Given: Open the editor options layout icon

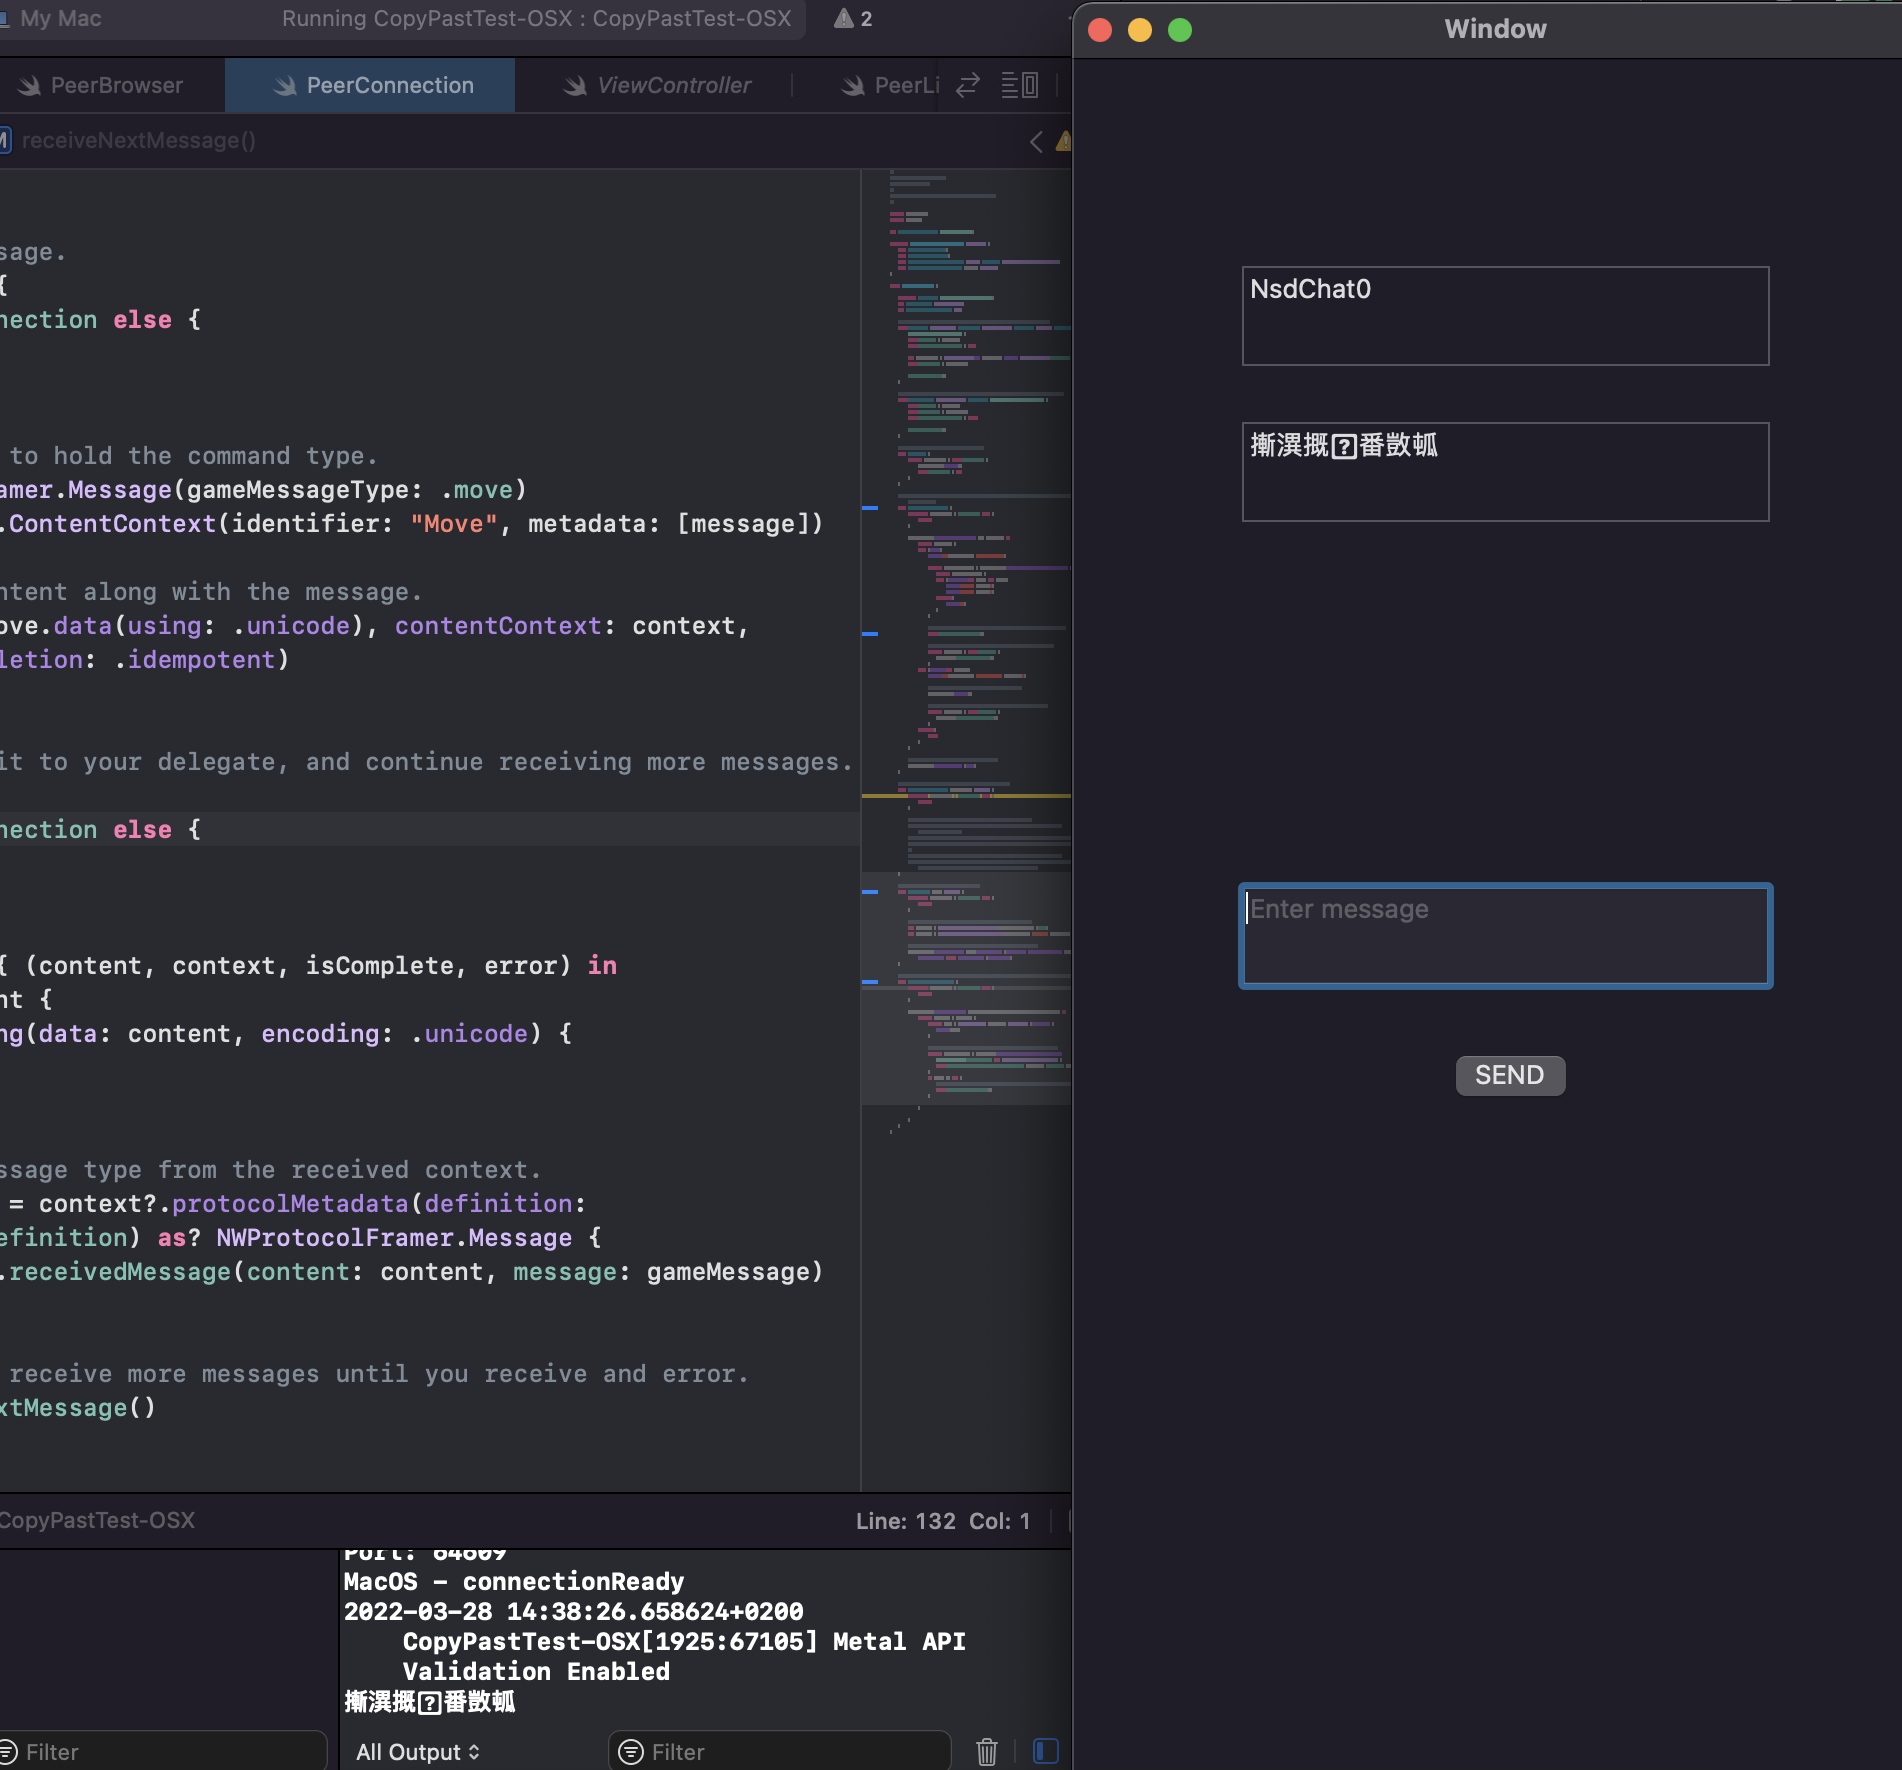Looking at the screenshot, I should [1020, 86].
